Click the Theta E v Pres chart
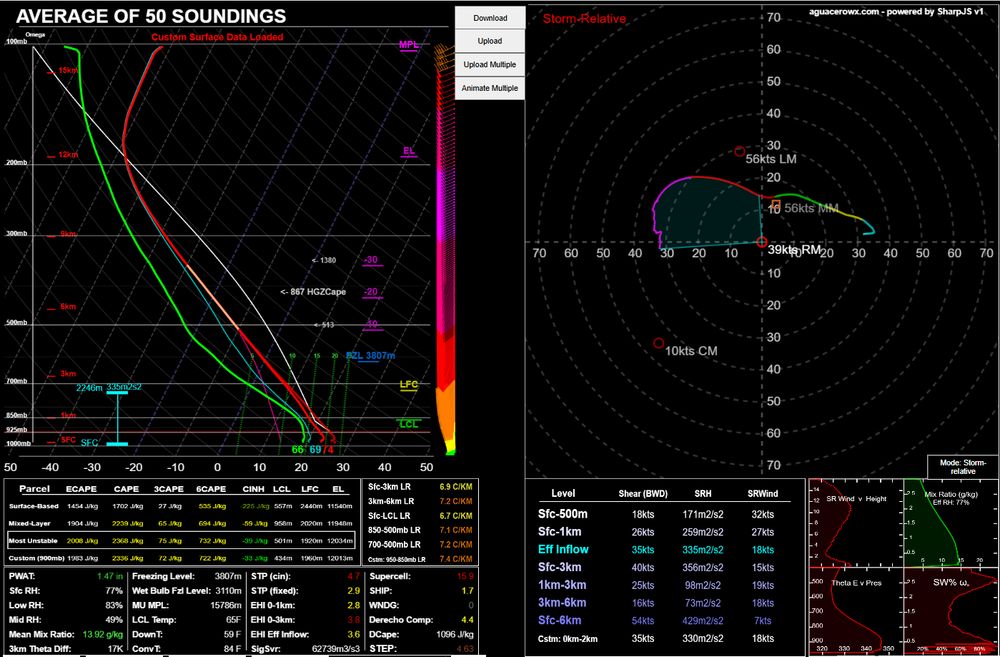This screenshot has height=657, width=1000. click(x=855, y=611)
